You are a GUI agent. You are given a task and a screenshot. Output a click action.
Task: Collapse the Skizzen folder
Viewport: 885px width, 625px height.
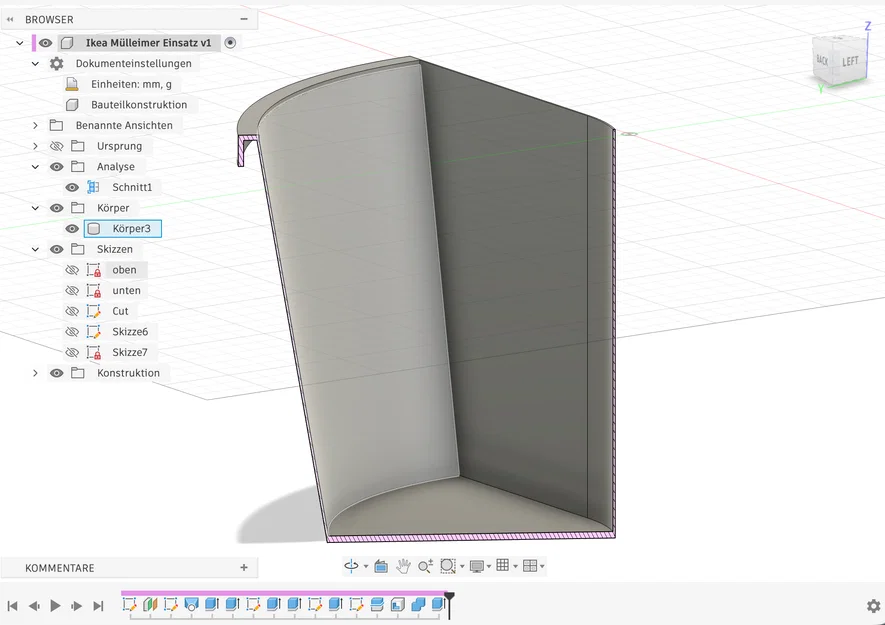click(x=35, y=249)
